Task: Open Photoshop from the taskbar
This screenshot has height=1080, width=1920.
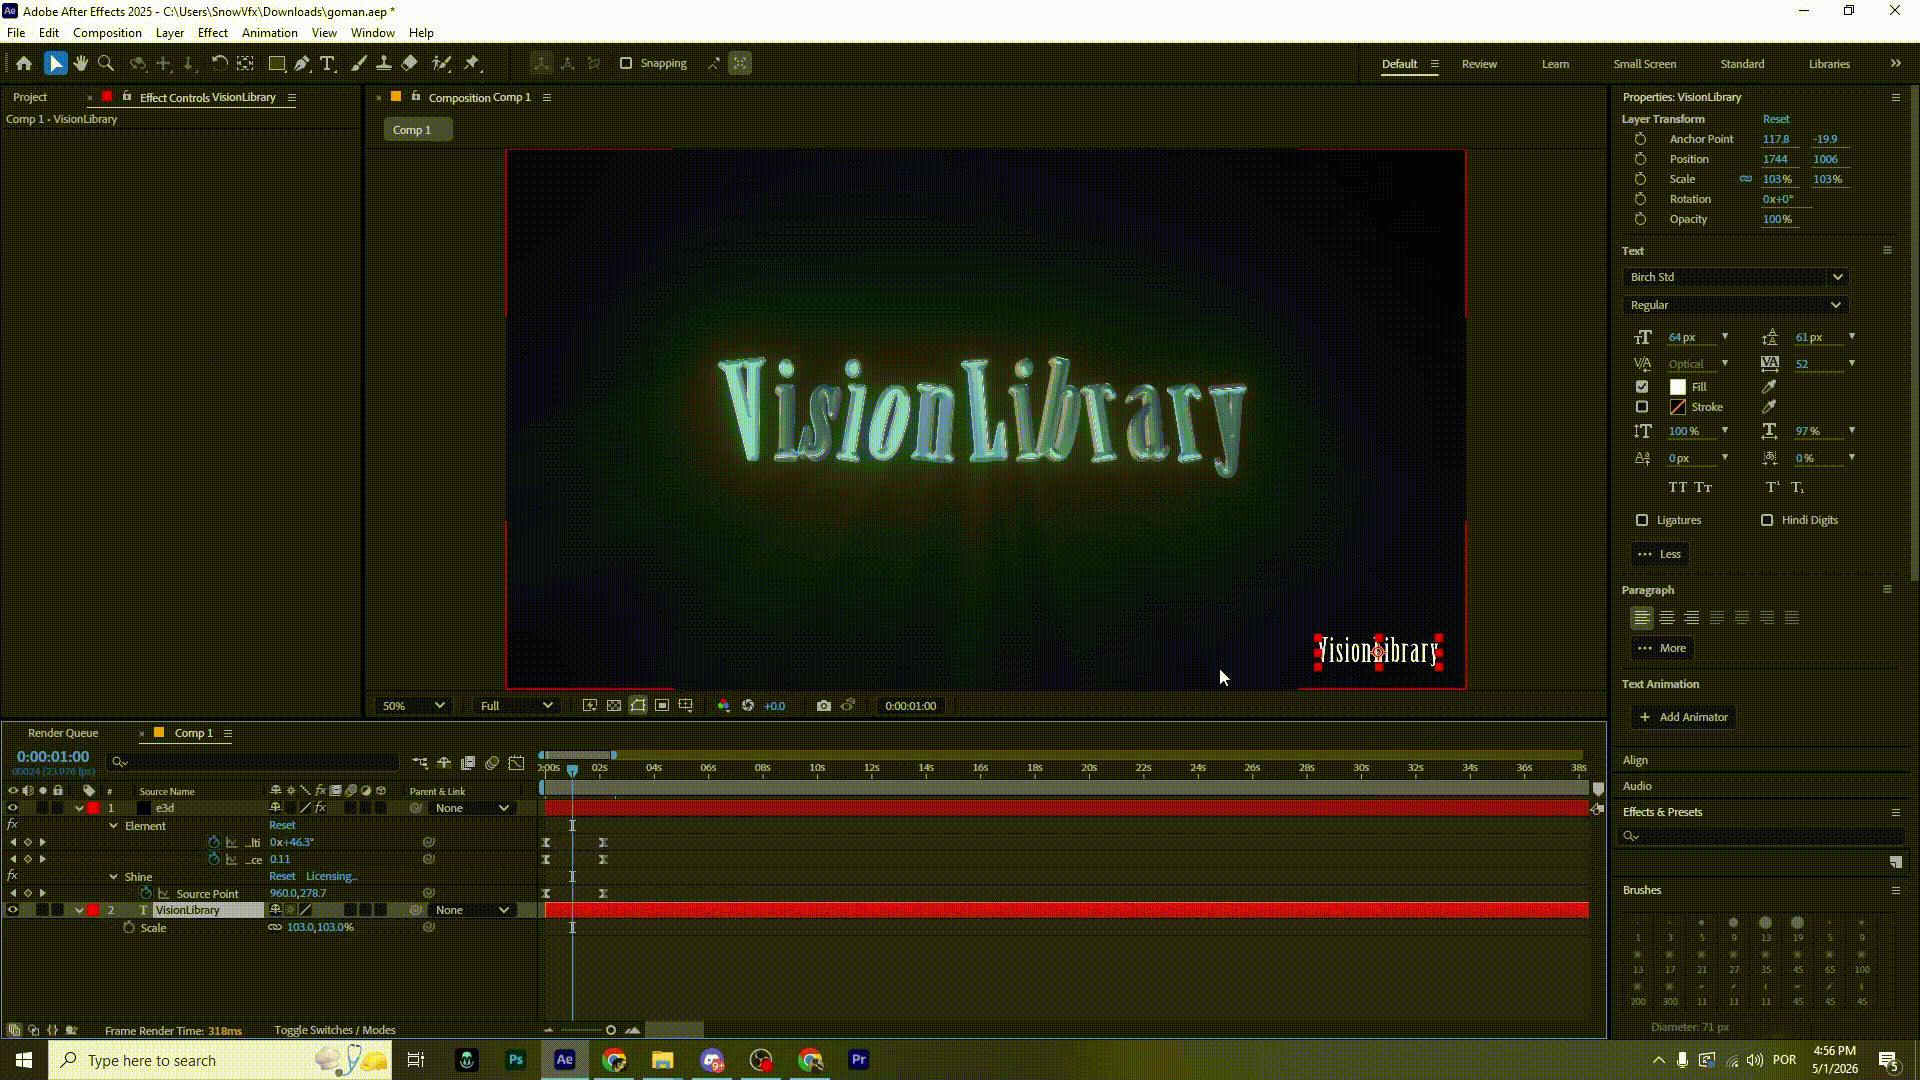Action: 516,1060
